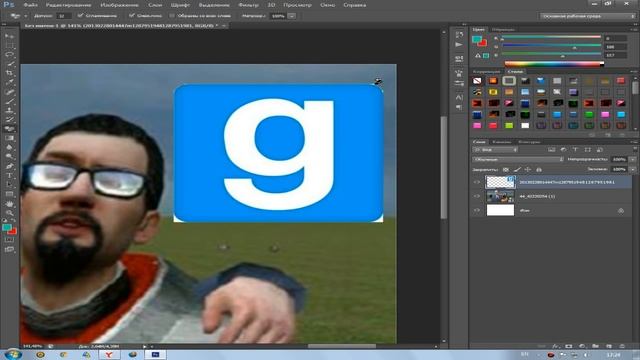Click the Допуск tolerance input field
The height and width of the screenshot is (360, 640).
(63, 16)
